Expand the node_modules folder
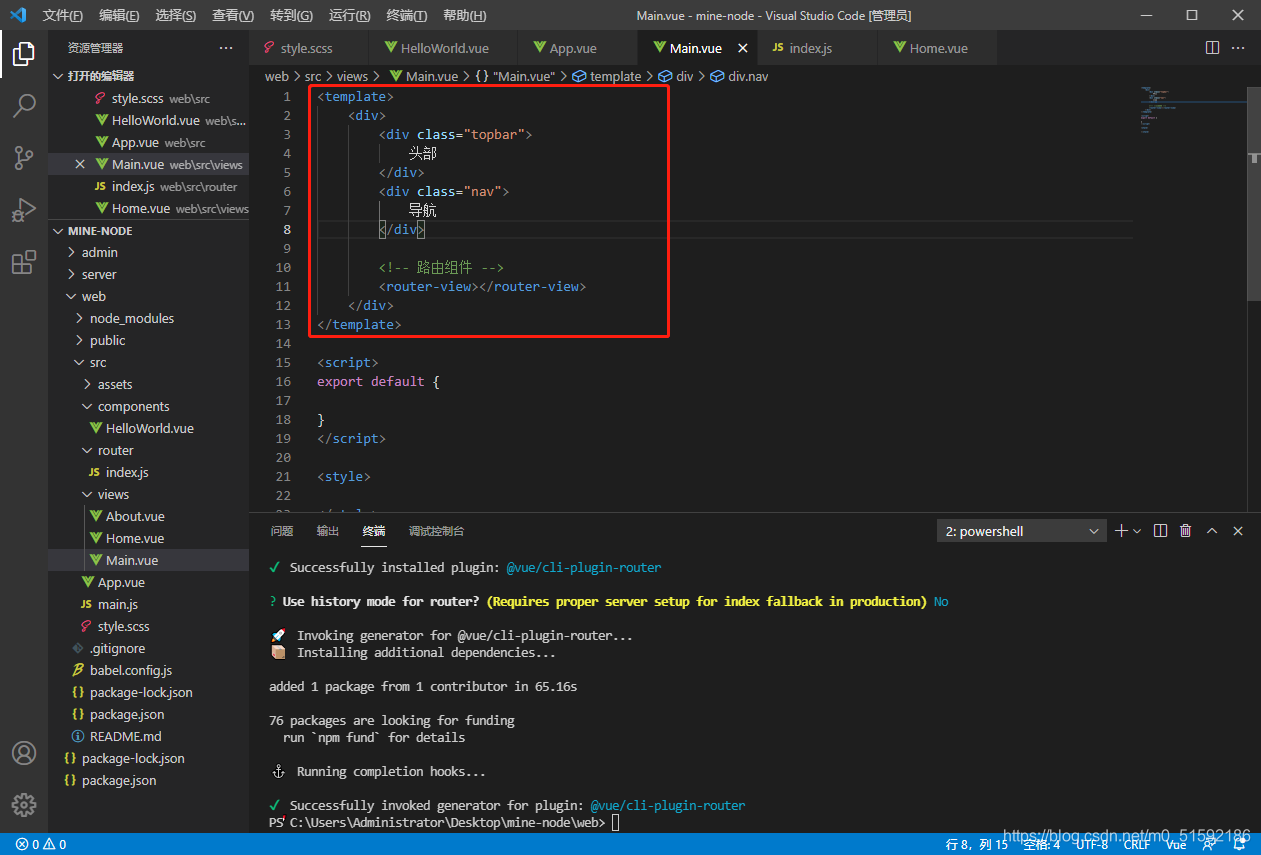1261x855 pixels. pos(131,318)
